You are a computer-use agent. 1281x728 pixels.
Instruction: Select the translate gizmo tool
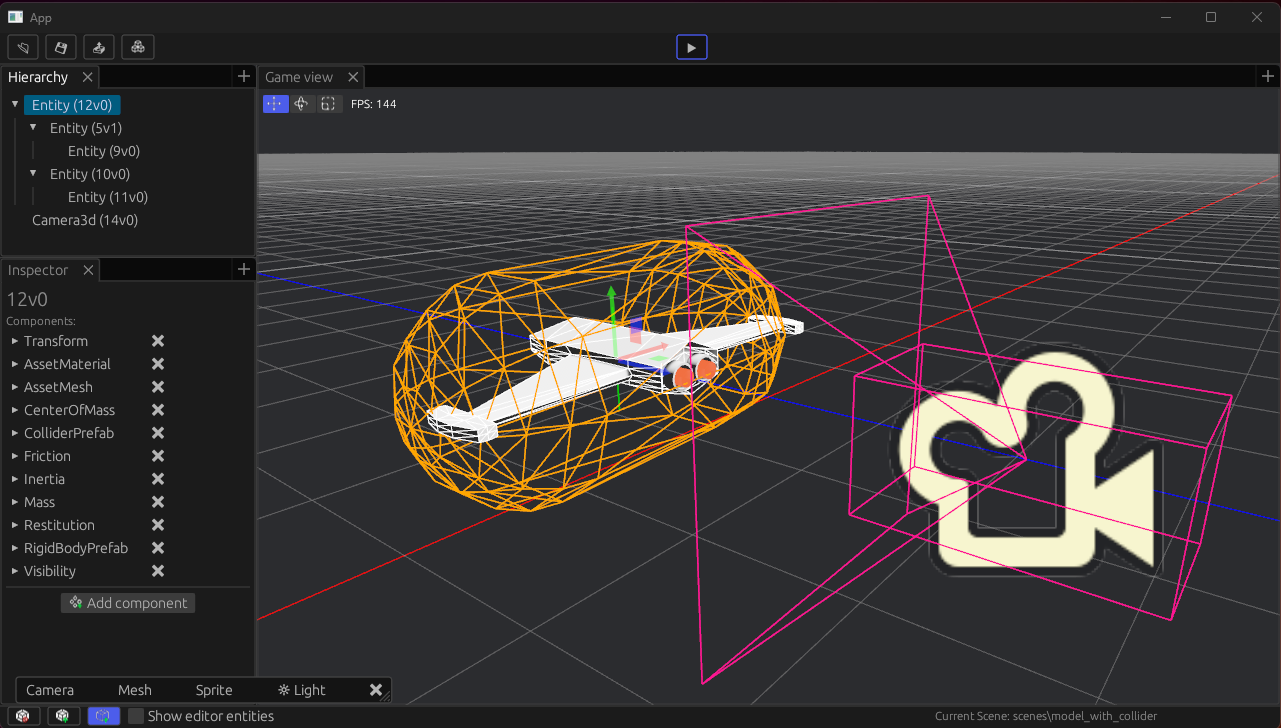(x=275, y=104)
